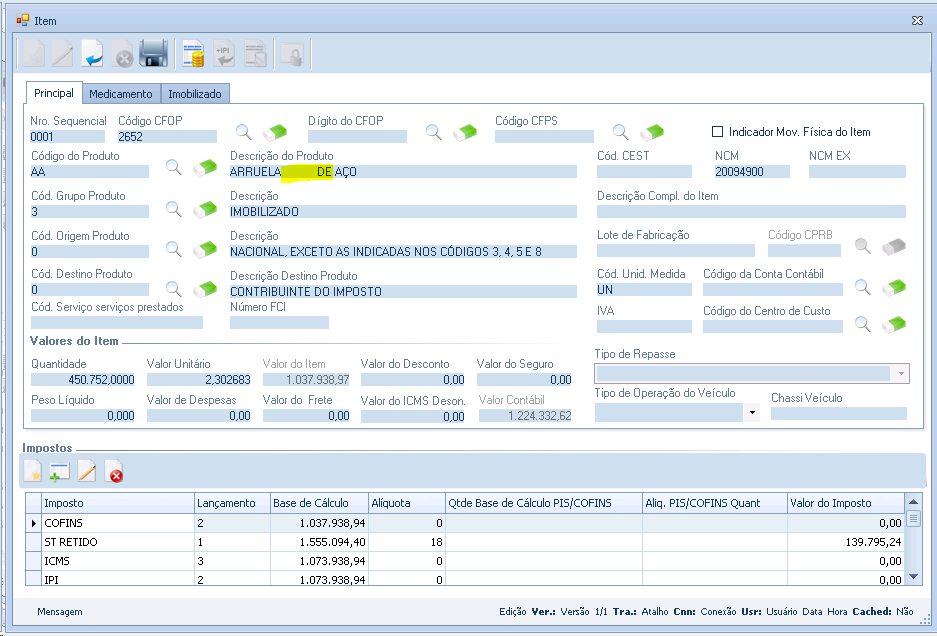This screenshot has height=636, width=937.
Task: Click the magnifier beside Código CFOP
Action: (243, 132)
